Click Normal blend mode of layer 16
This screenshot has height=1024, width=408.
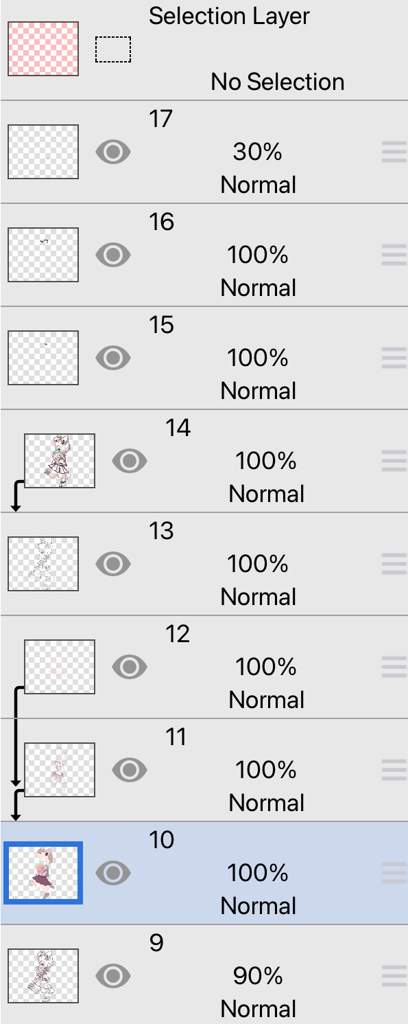259,287
